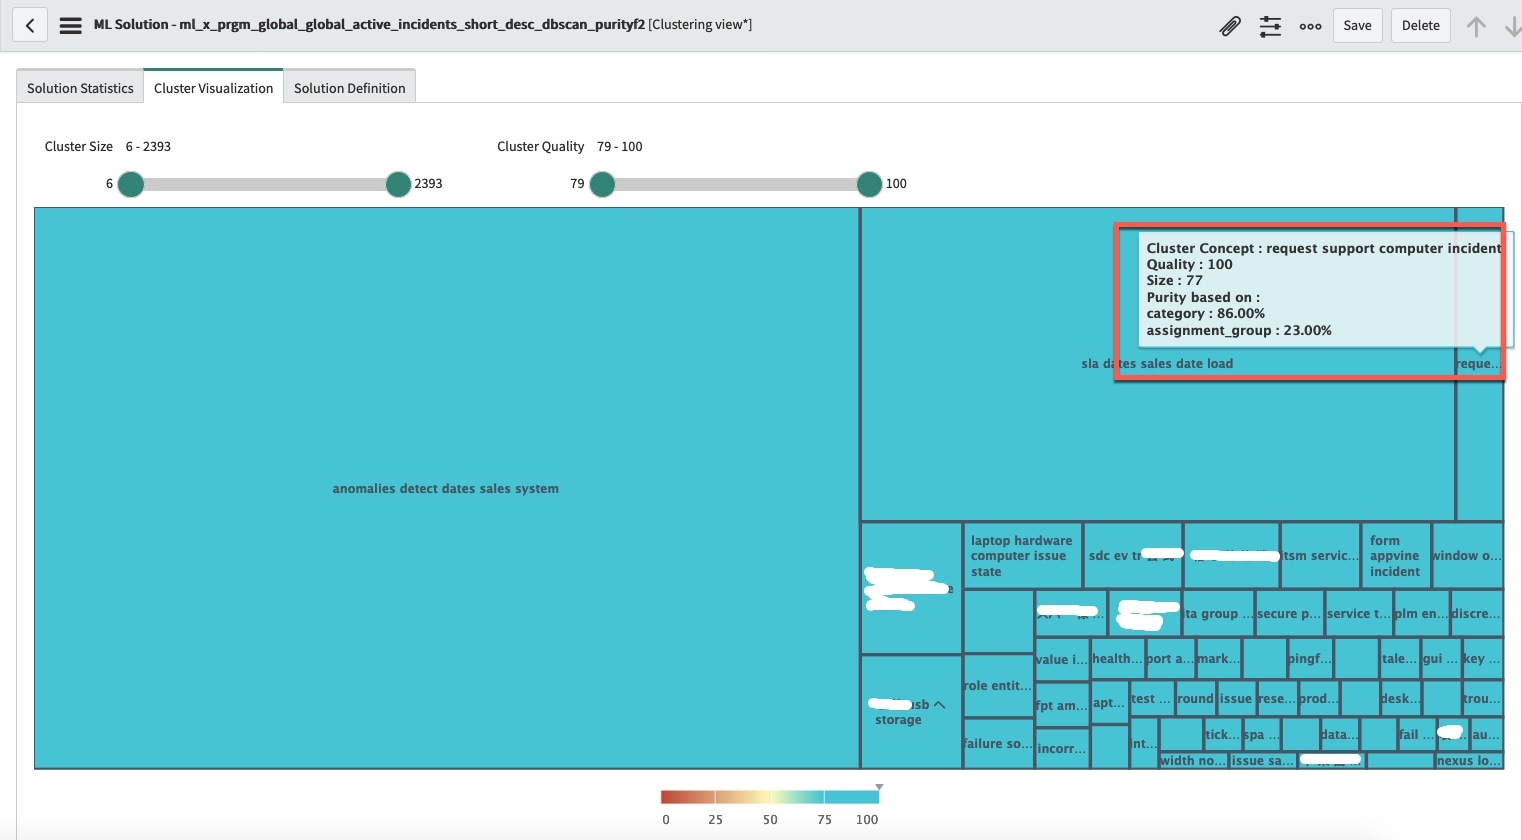
Task: Click the Save button
Action: 1357,25
